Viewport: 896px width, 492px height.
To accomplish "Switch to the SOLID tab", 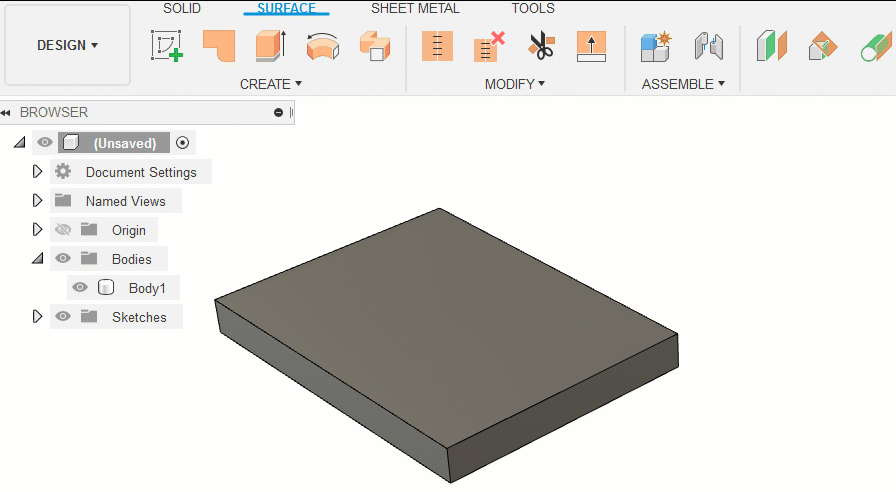I will [x=182, y=8].
